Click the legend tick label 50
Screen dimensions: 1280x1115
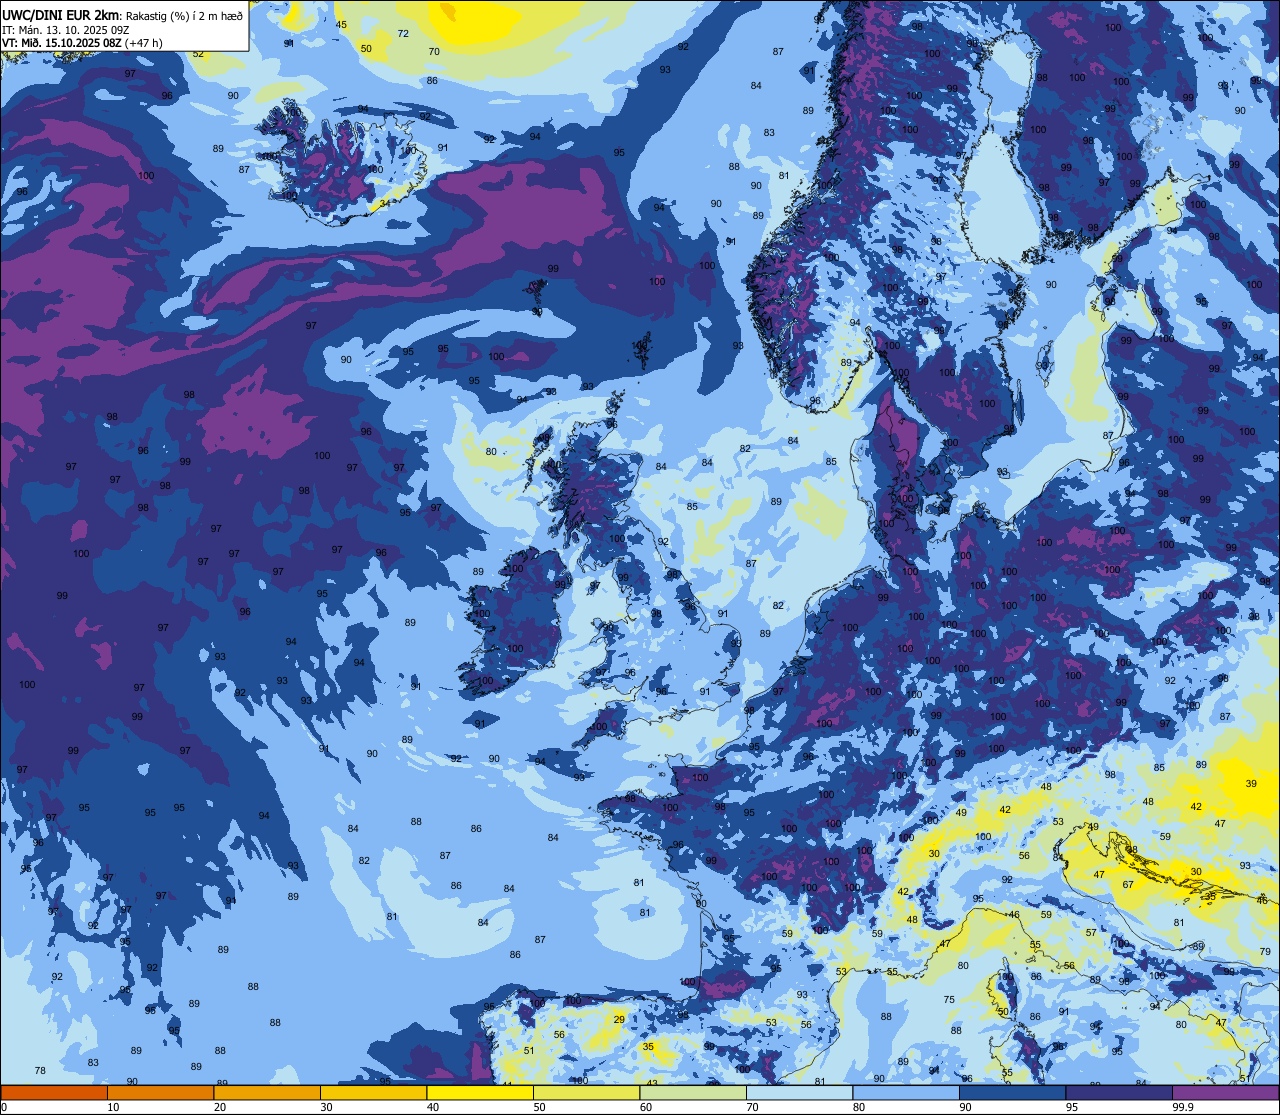point(539,1107)
